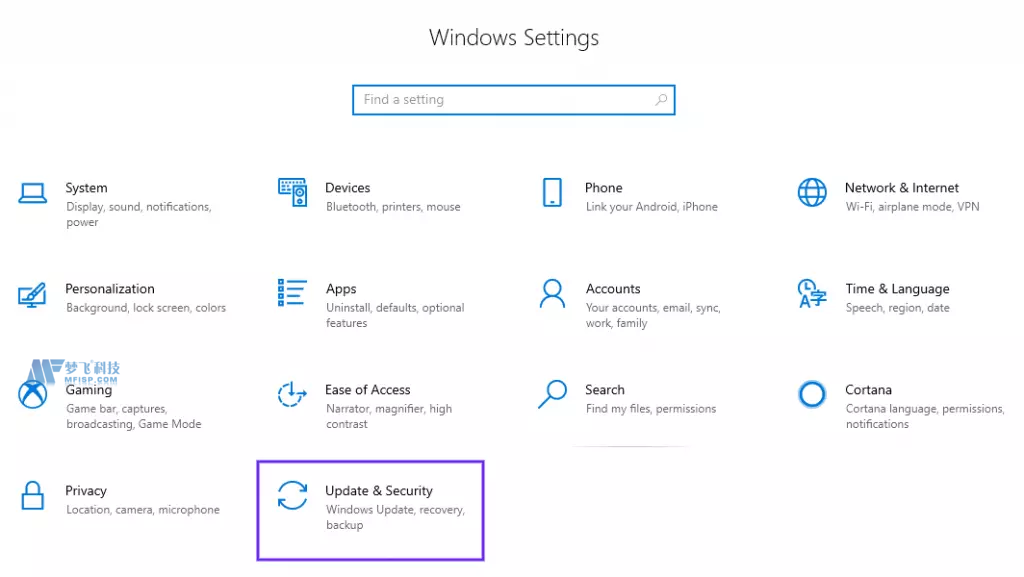Click the Ease of Access title

tap(368, 390)
